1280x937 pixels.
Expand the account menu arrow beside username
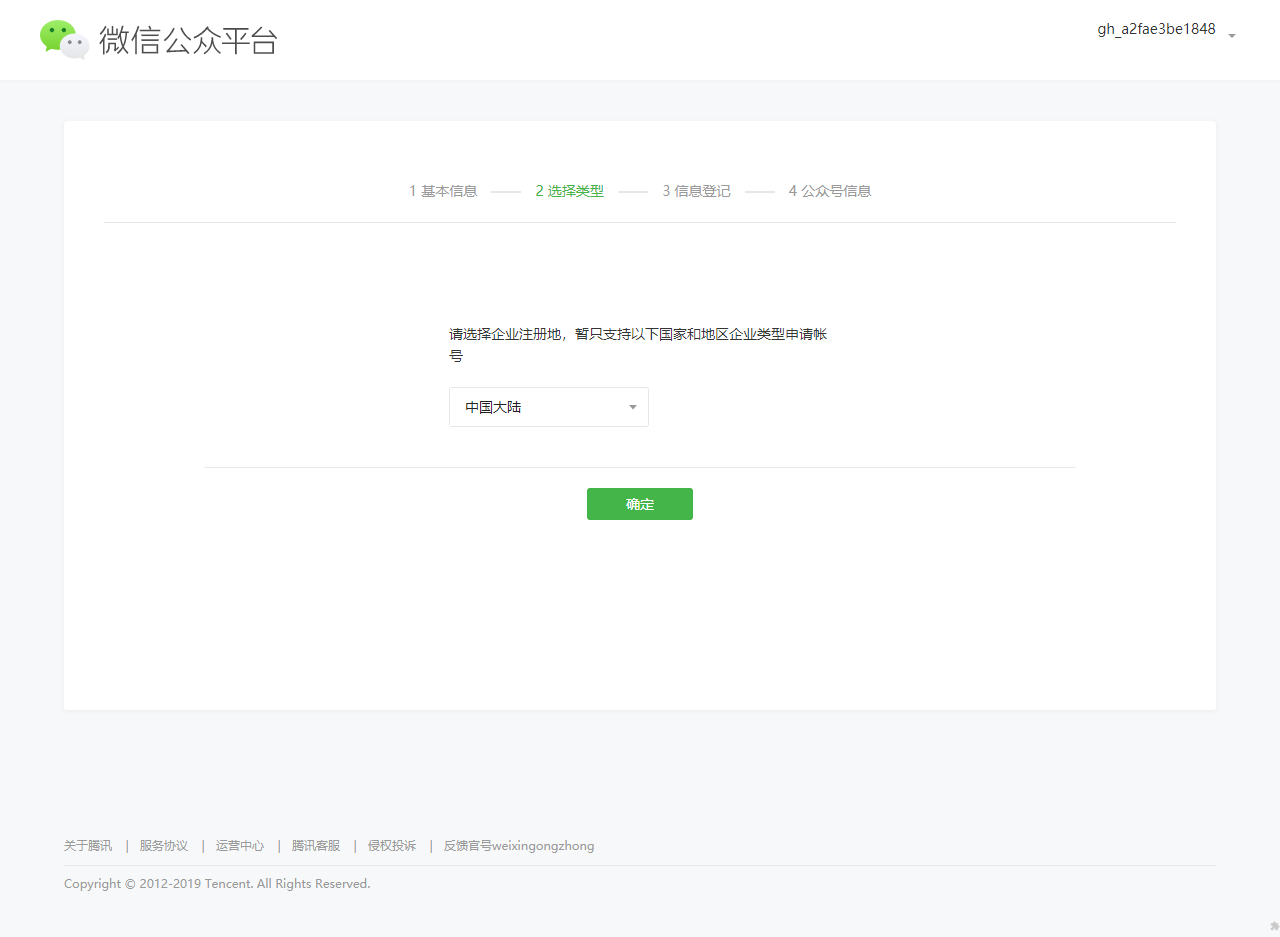pyautogui.click(x=1232, y=35)
